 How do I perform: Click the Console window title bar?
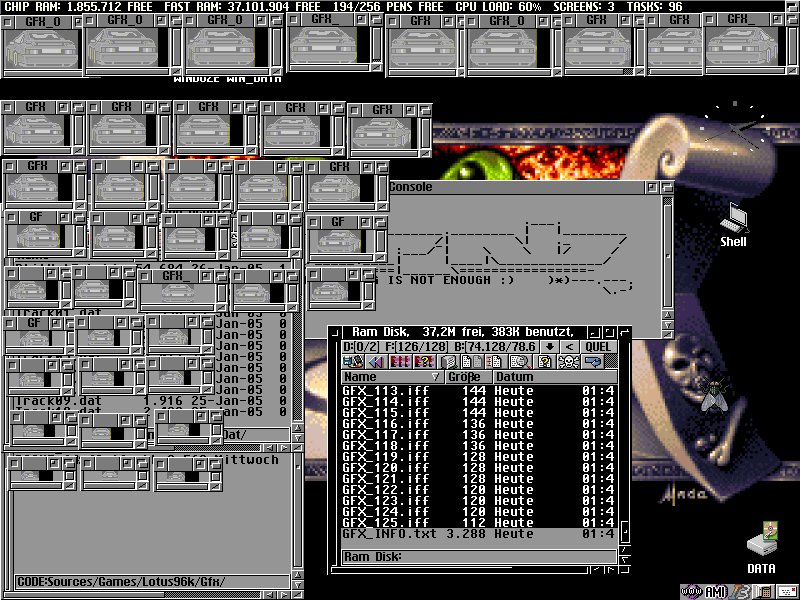pos(516,187)
